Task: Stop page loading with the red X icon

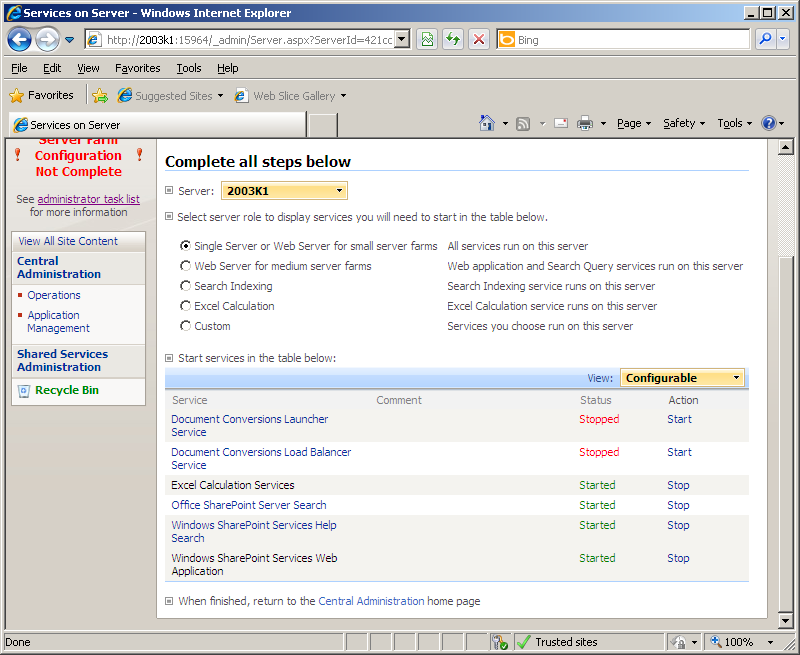Action: (x=479, y=39)
